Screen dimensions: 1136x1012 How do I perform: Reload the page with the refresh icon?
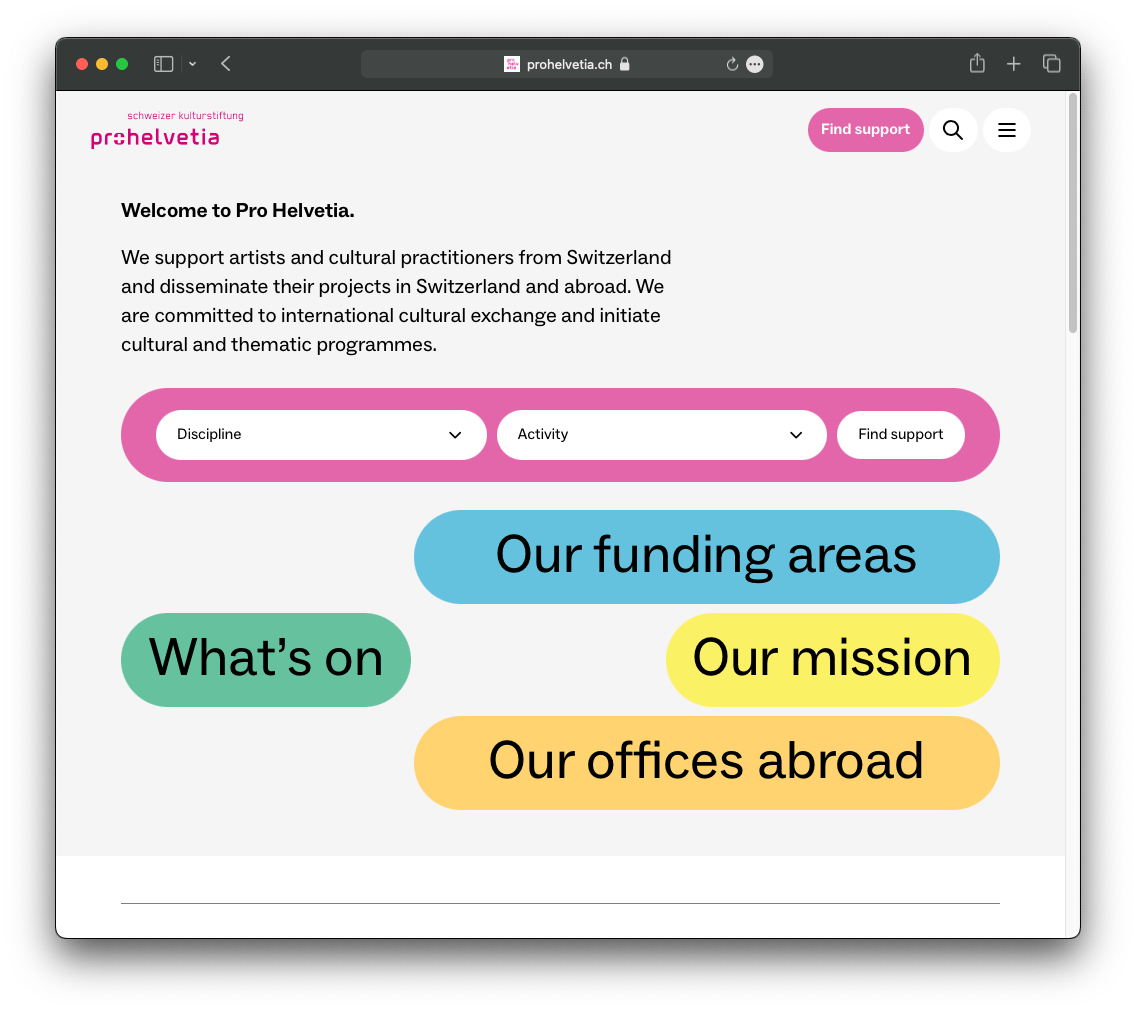732,64
